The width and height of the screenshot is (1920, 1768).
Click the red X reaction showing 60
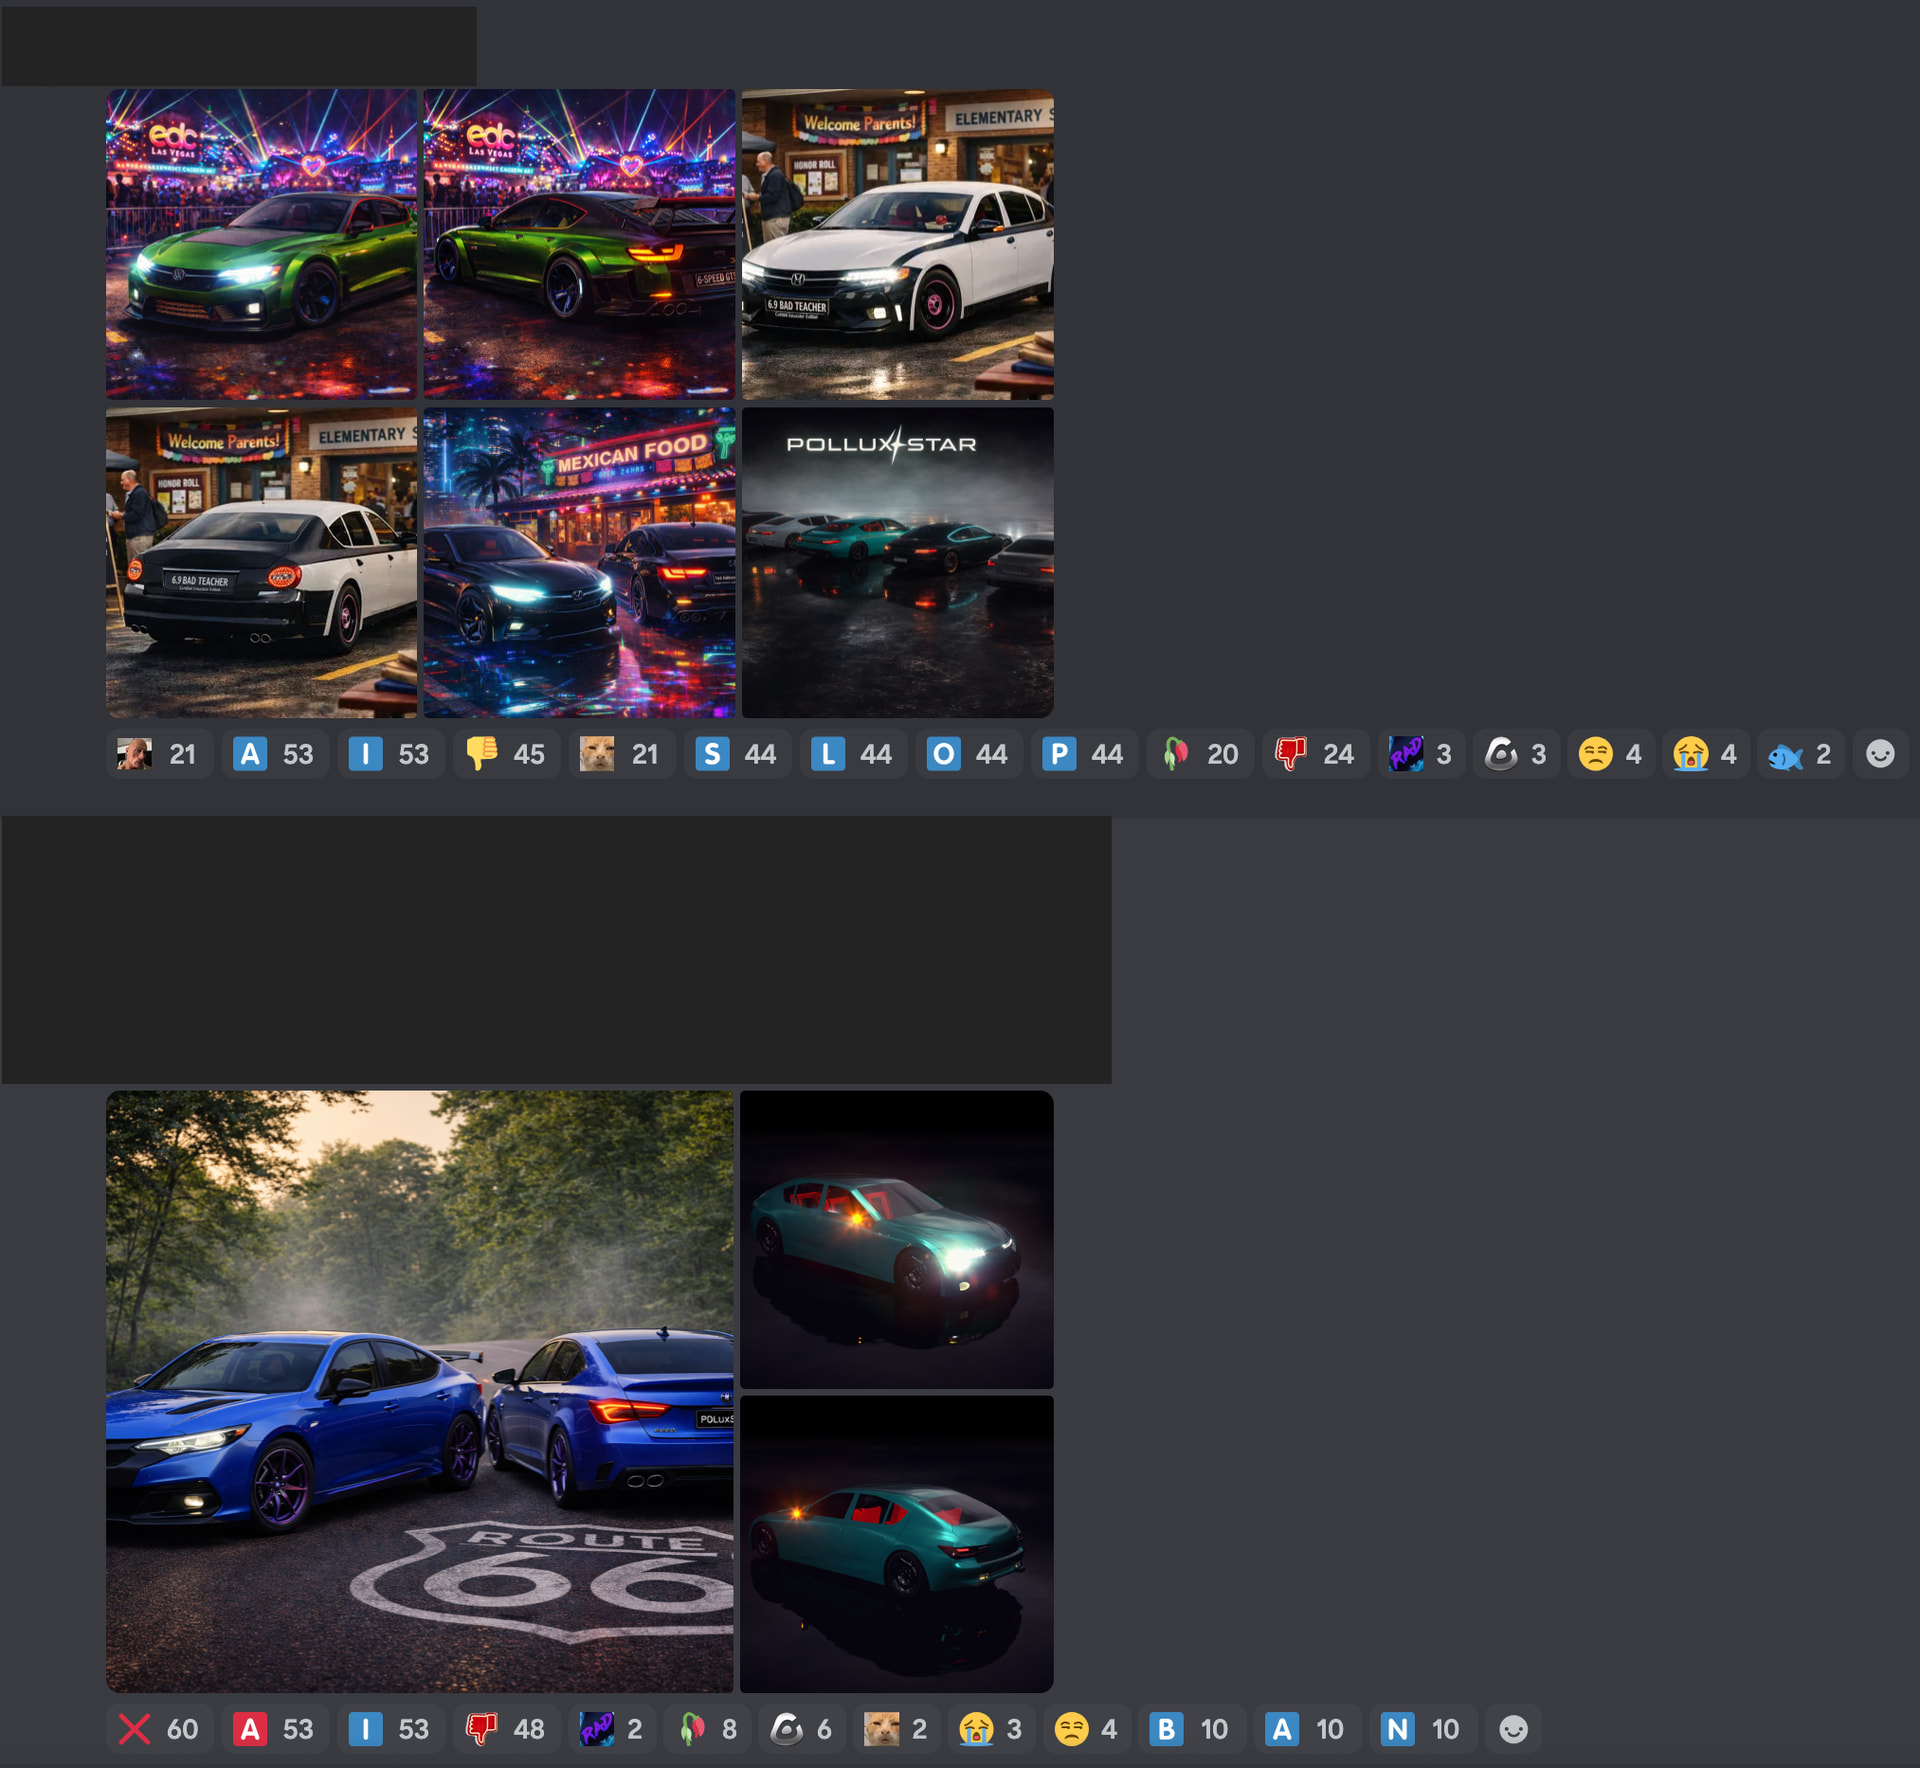click(x=159, y=1729)
